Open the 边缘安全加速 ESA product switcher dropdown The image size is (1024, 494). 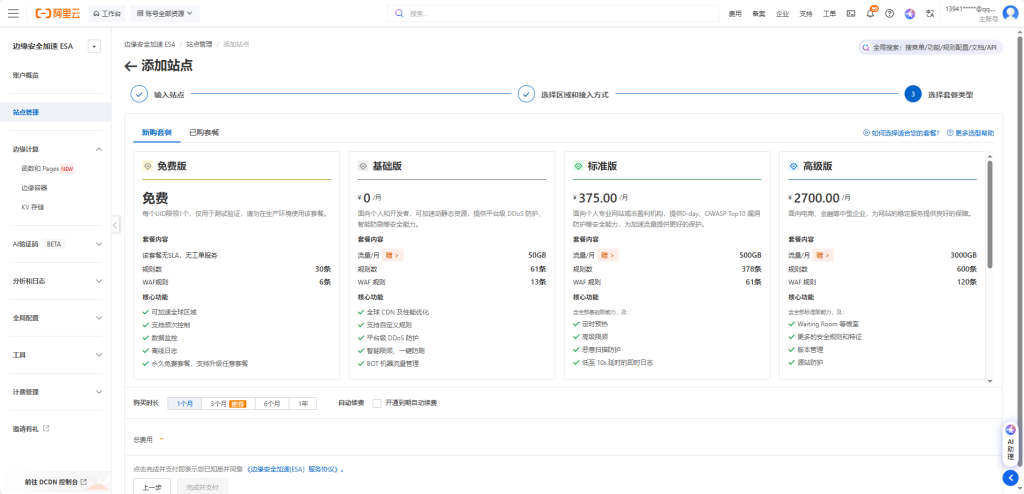coord(94,46)
